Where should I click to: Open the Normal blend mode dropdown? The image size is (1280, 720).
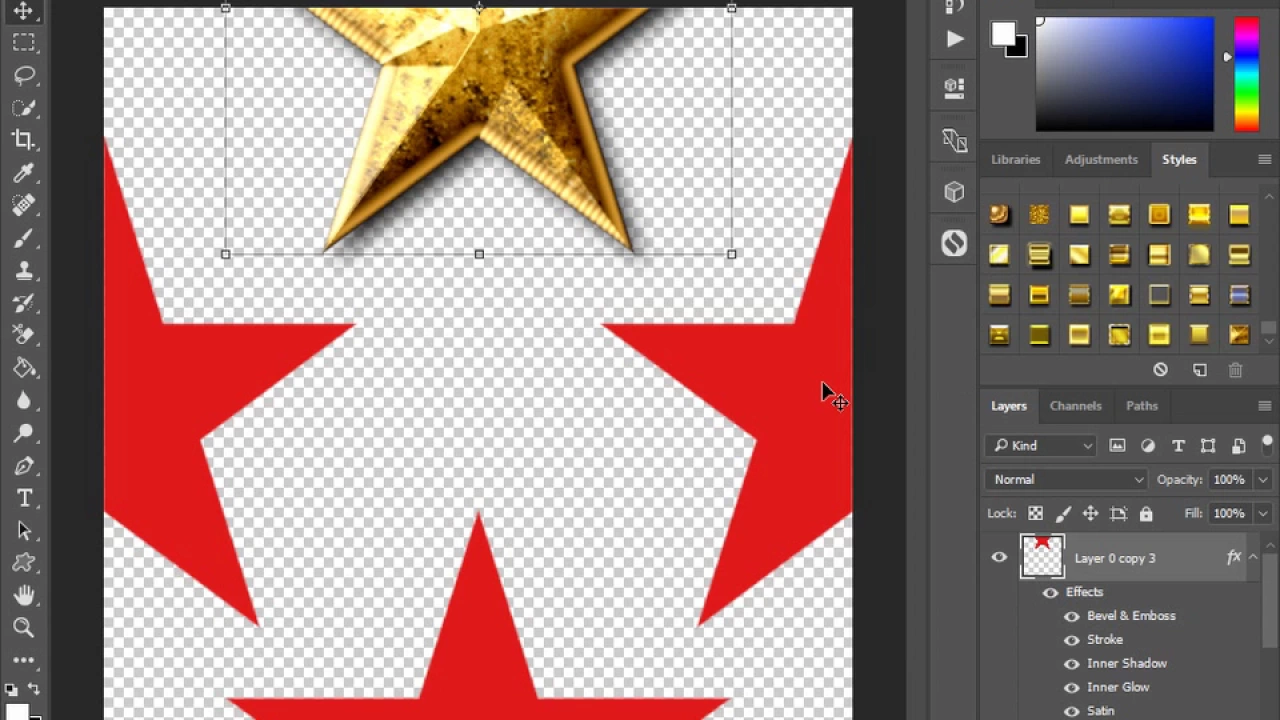[1066, 480]
